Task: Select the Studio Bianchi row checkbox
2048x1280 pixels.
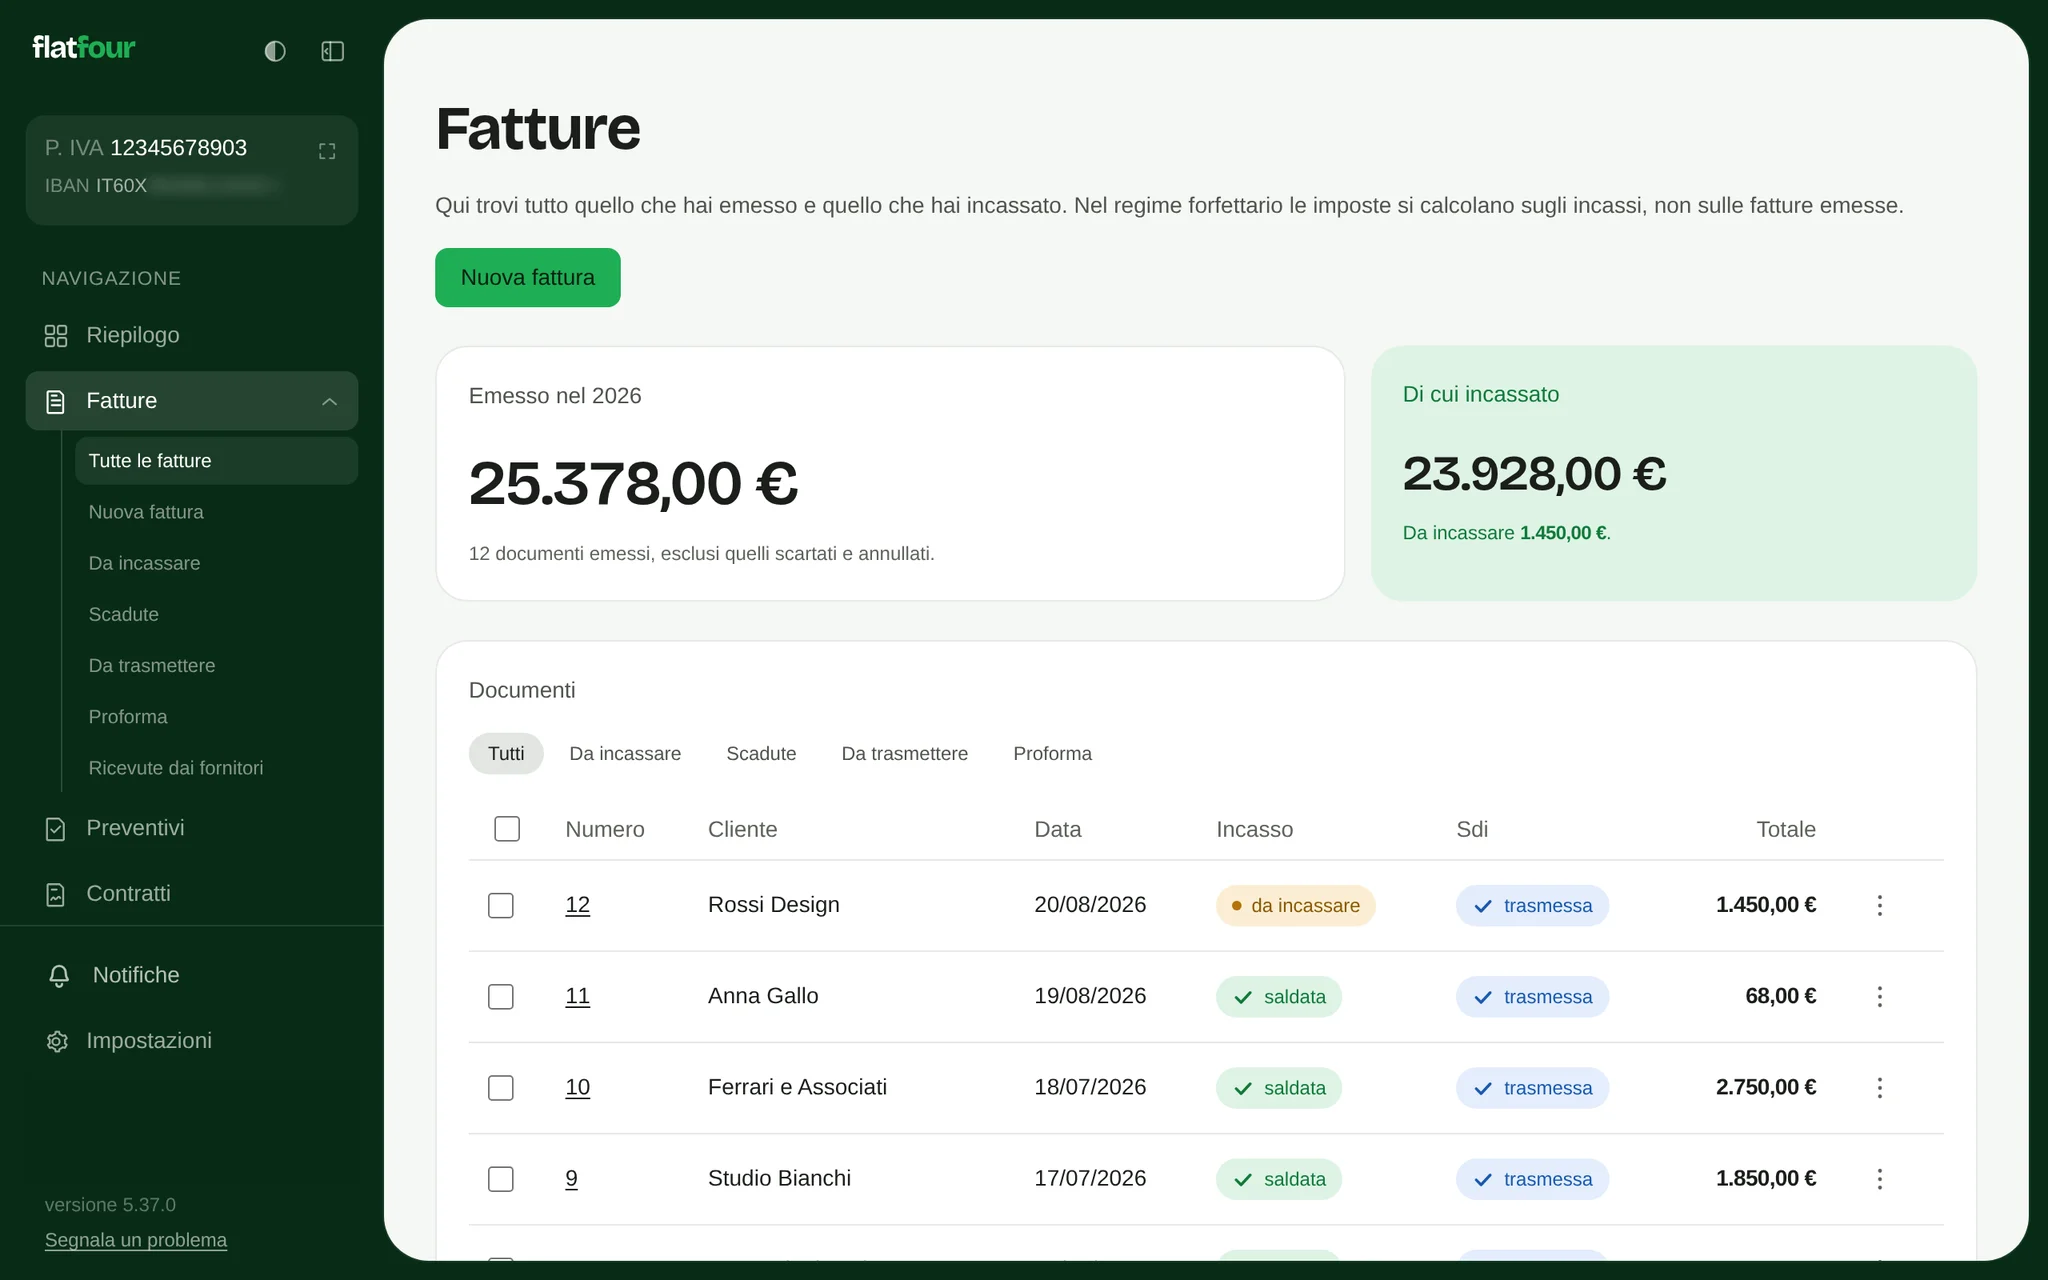Action: coord(501,1179)
